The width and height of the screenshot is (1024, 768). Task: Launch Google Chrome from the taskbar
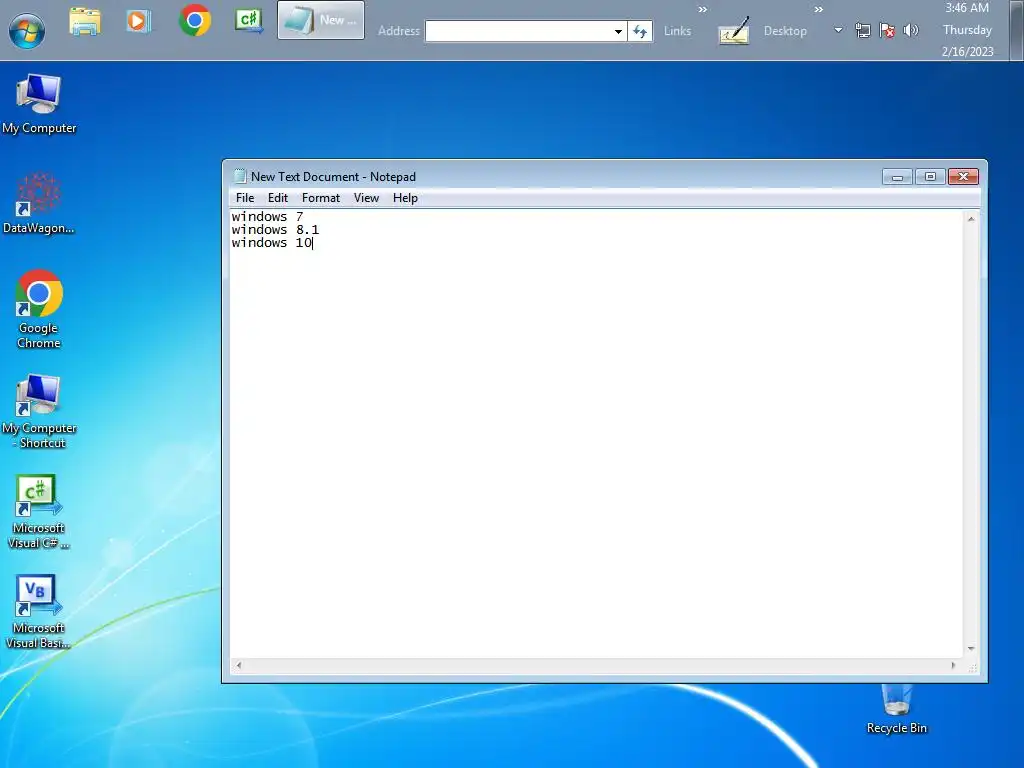195,20
